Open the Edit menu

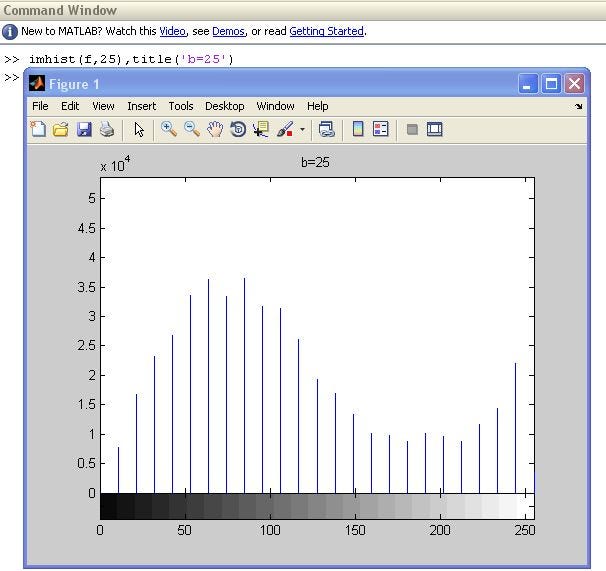click(x=70, y=106)
